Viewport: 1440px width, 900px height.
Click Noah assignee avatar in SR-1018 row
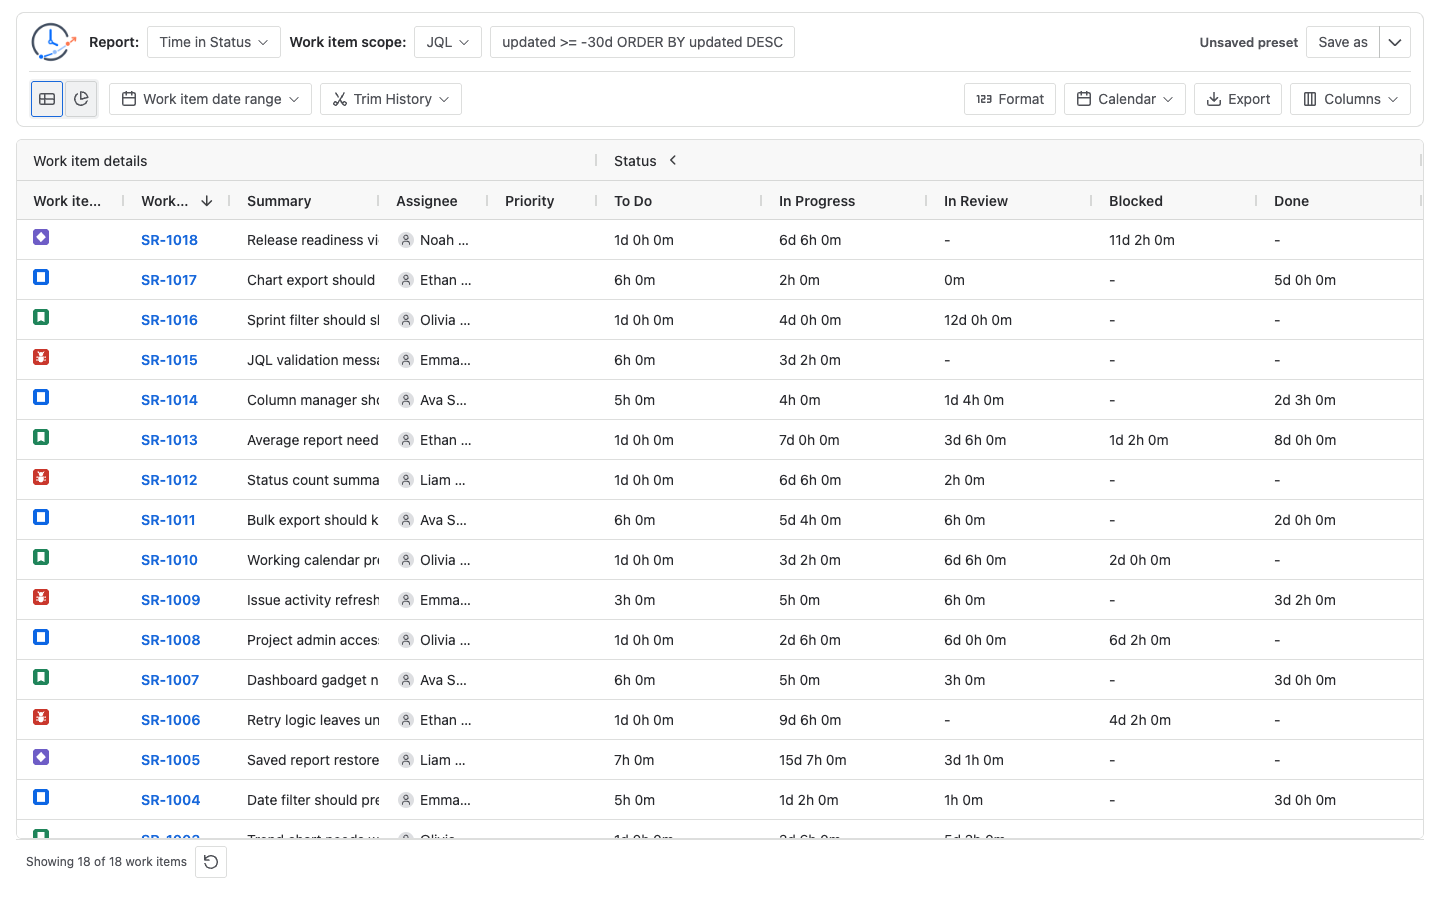(x=406, y=240)
